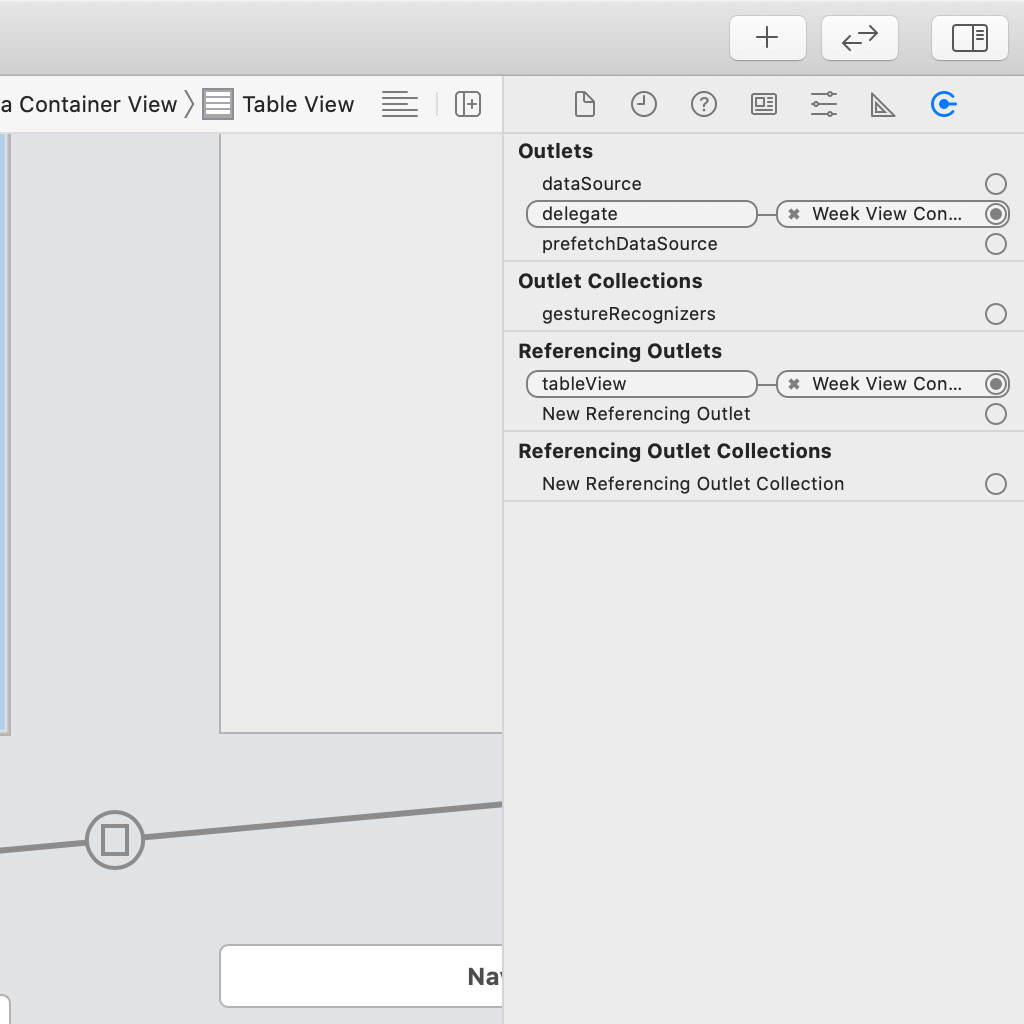
Task: Break the tableView referencing outlet connection
Action: click(792, 384)
